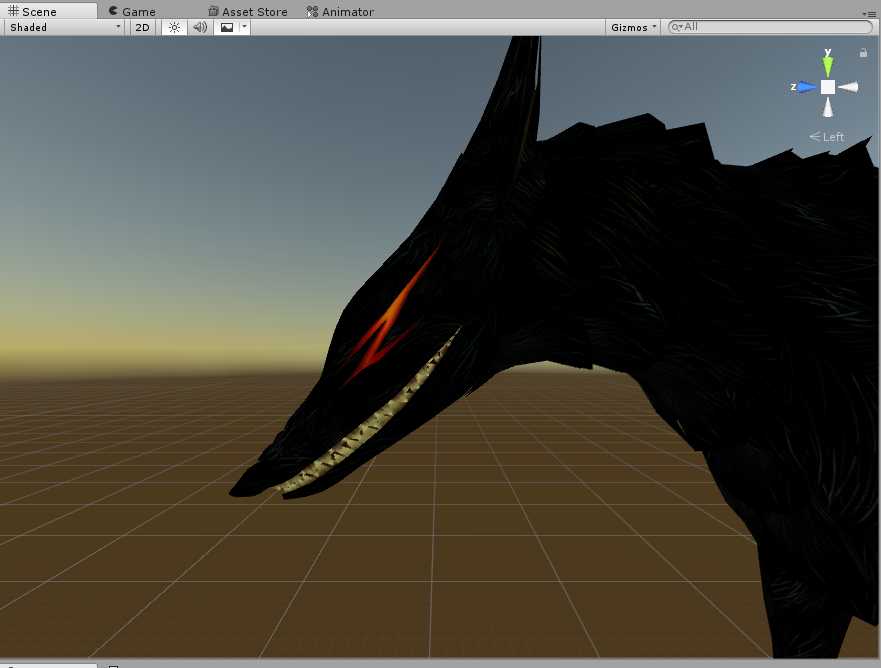Open the Shaded draw mode dropdown
Viewport: 881px width, 668px height.
coord(65,27)
